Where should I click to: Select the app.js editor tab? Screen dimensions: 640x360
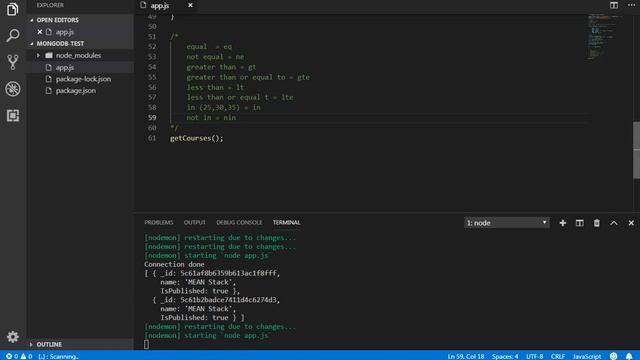[x=160, y=6]
